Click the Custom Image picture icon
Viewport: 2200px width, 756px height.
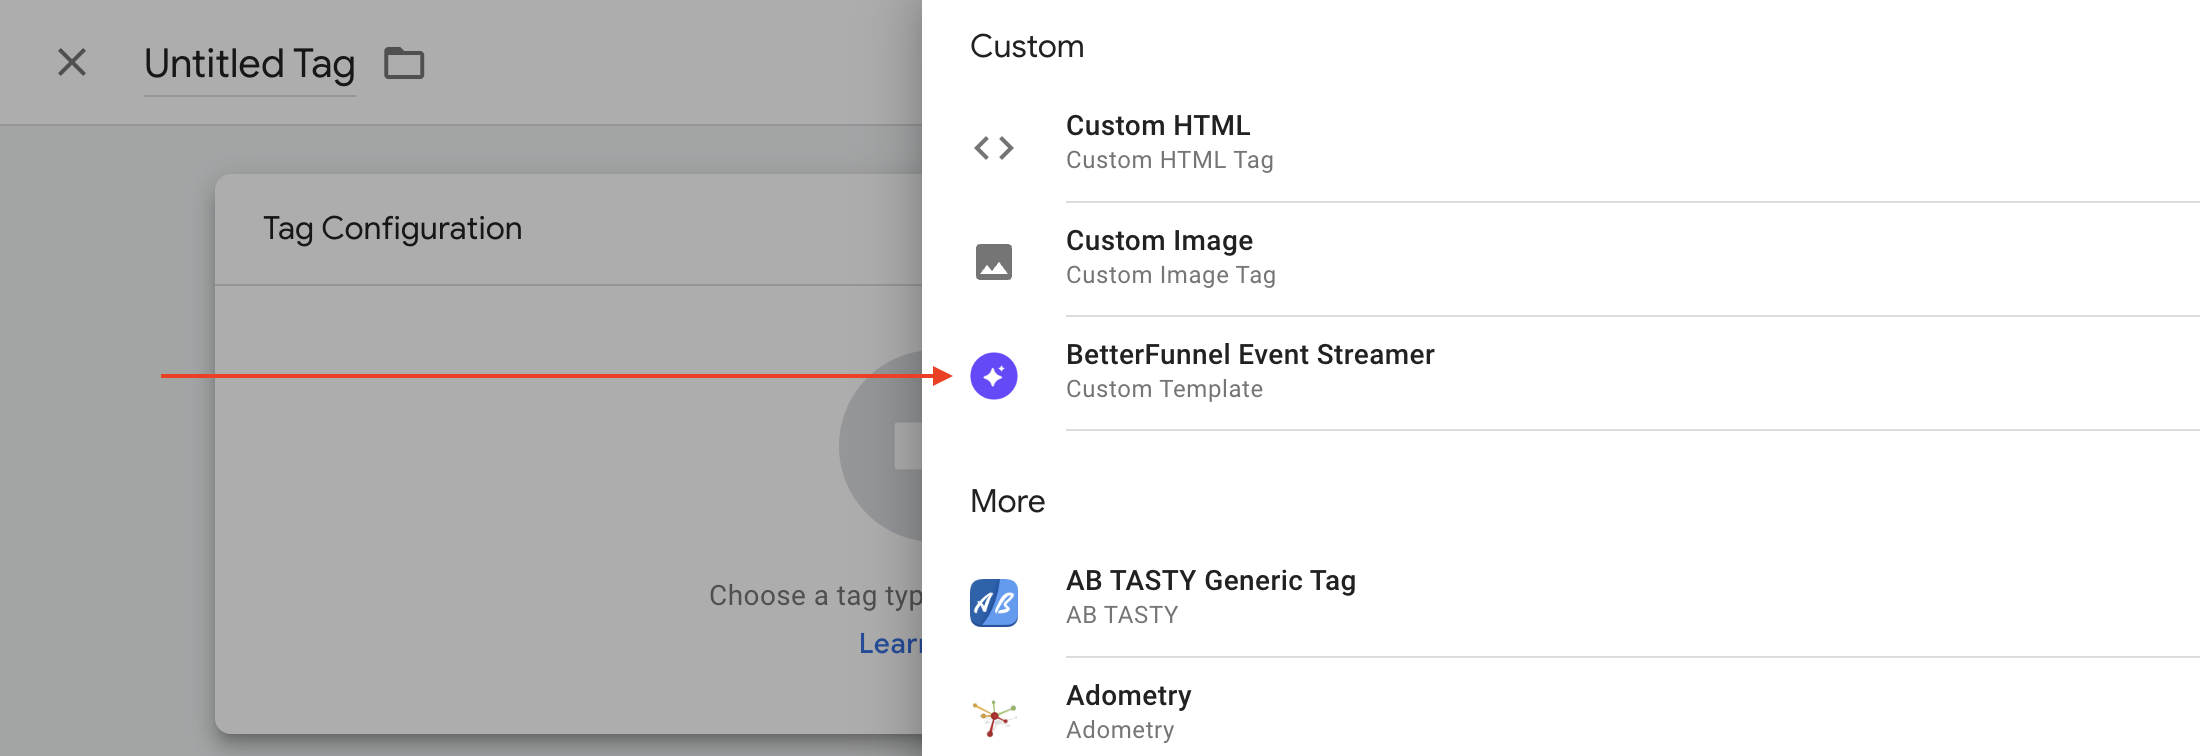[994, 262]
